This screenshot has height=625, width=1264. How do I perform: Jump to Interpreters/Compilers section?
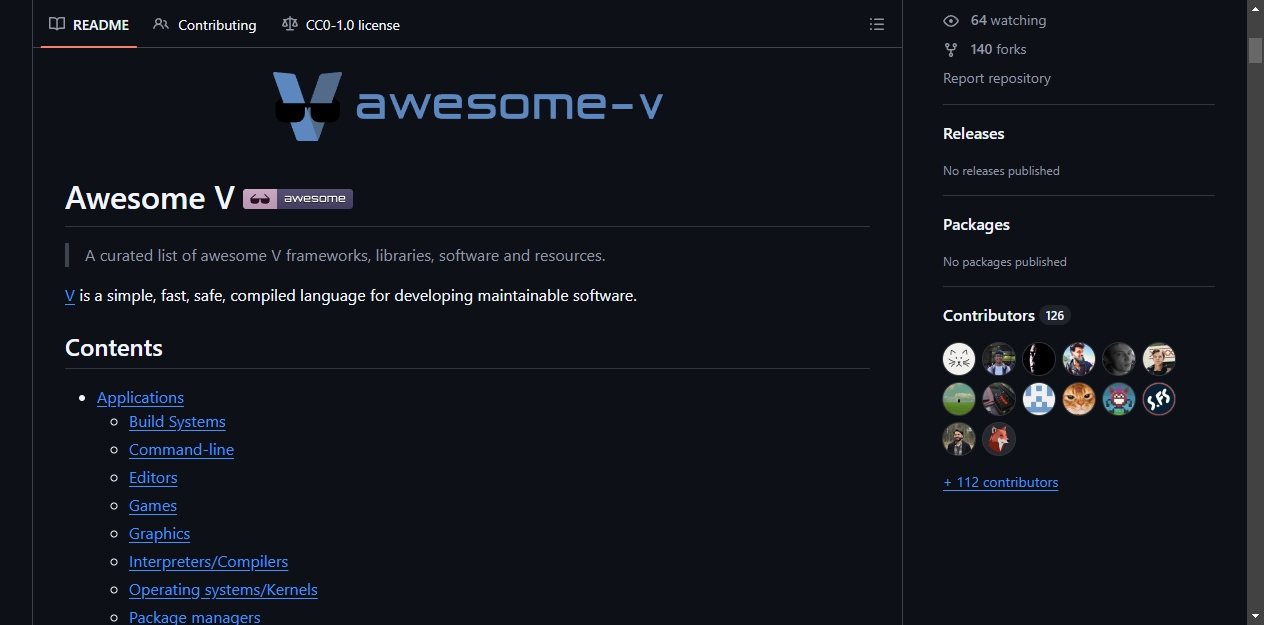(x=208, y=562)
